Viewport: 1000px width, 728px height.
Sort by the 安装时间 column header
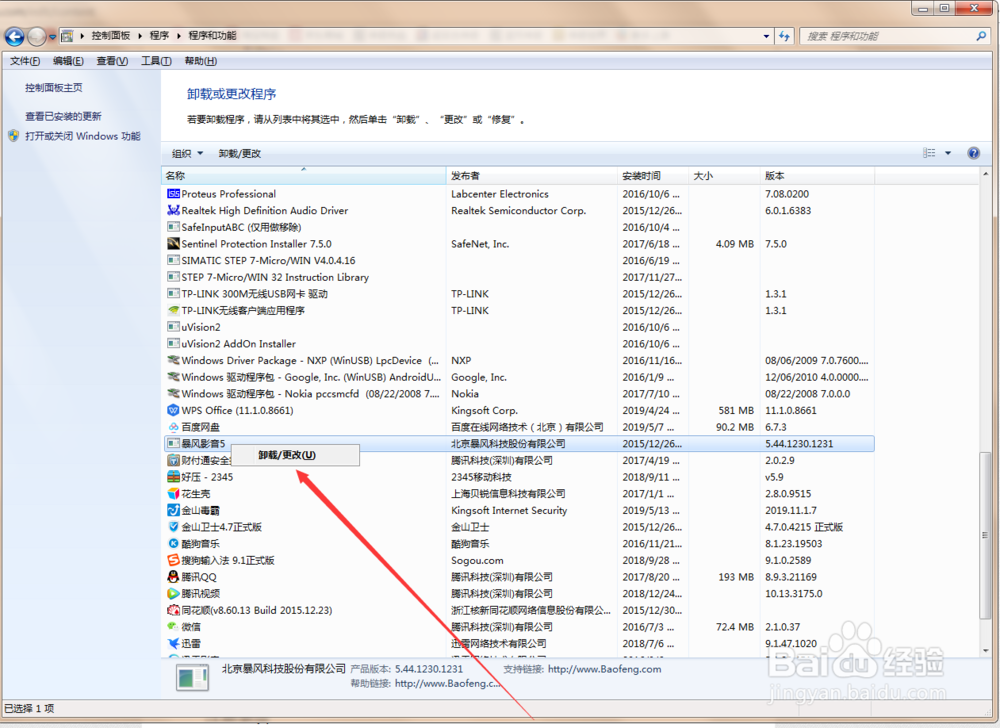point(653,176)
